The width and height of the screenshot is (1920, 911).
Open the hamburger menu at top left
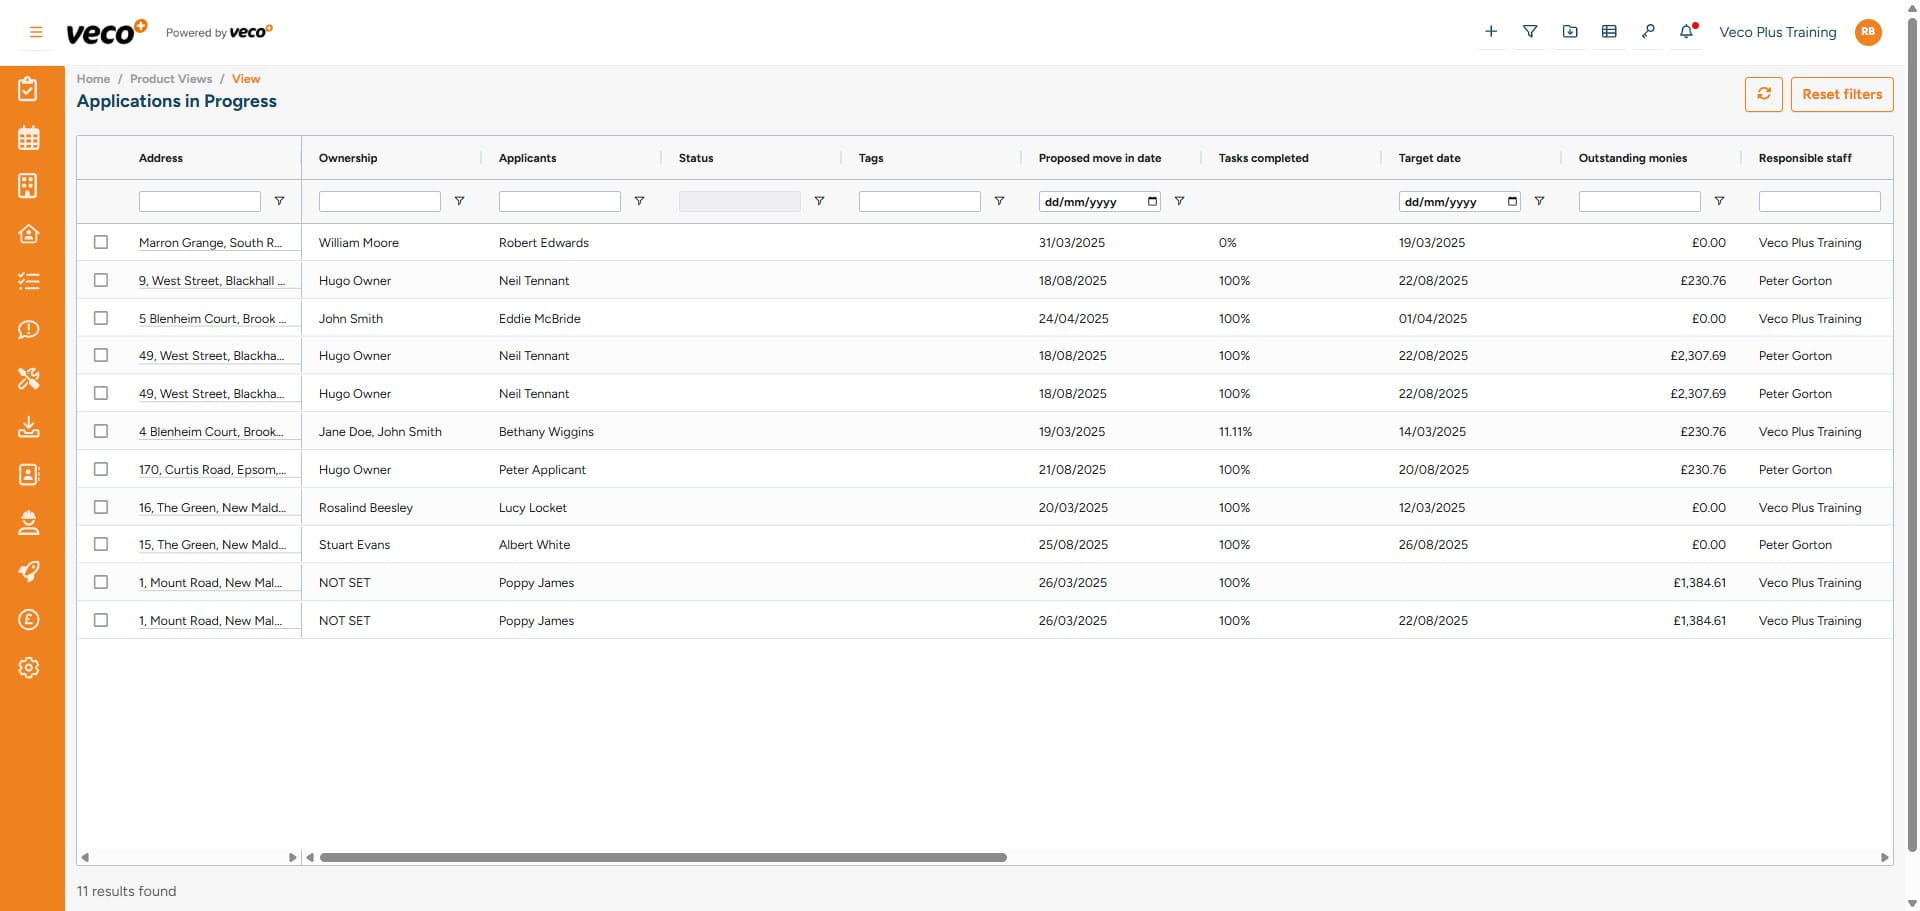point(35,31)
